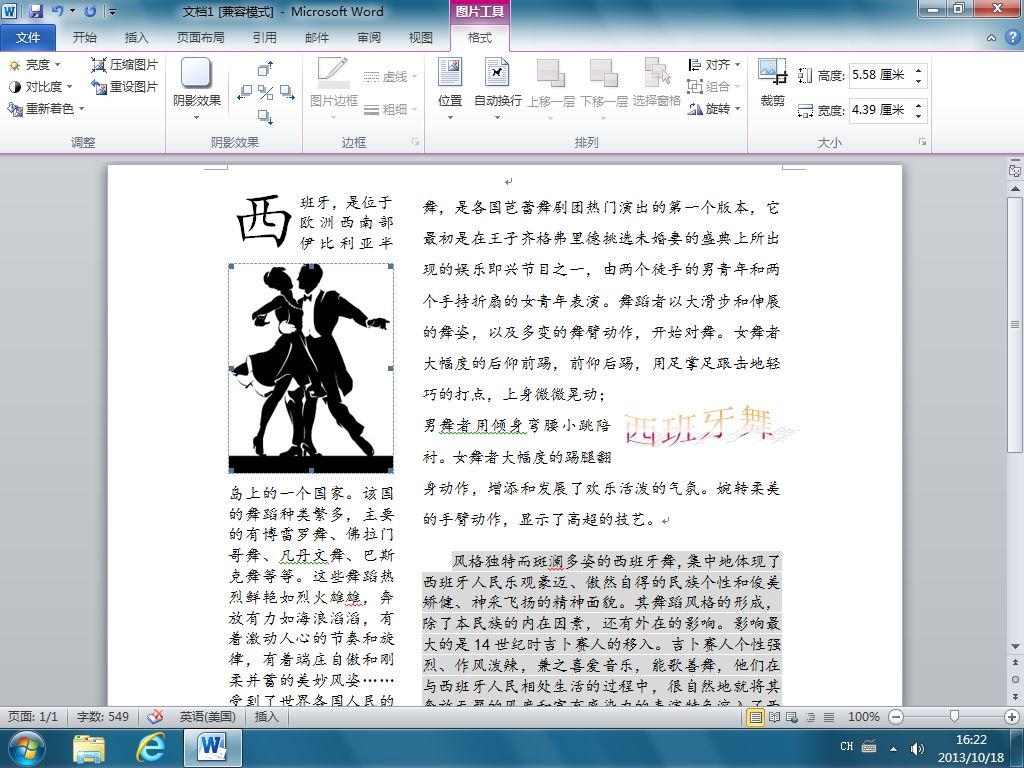Click the zoom in plus button
1024x768 pixels.
point(1012,716)
